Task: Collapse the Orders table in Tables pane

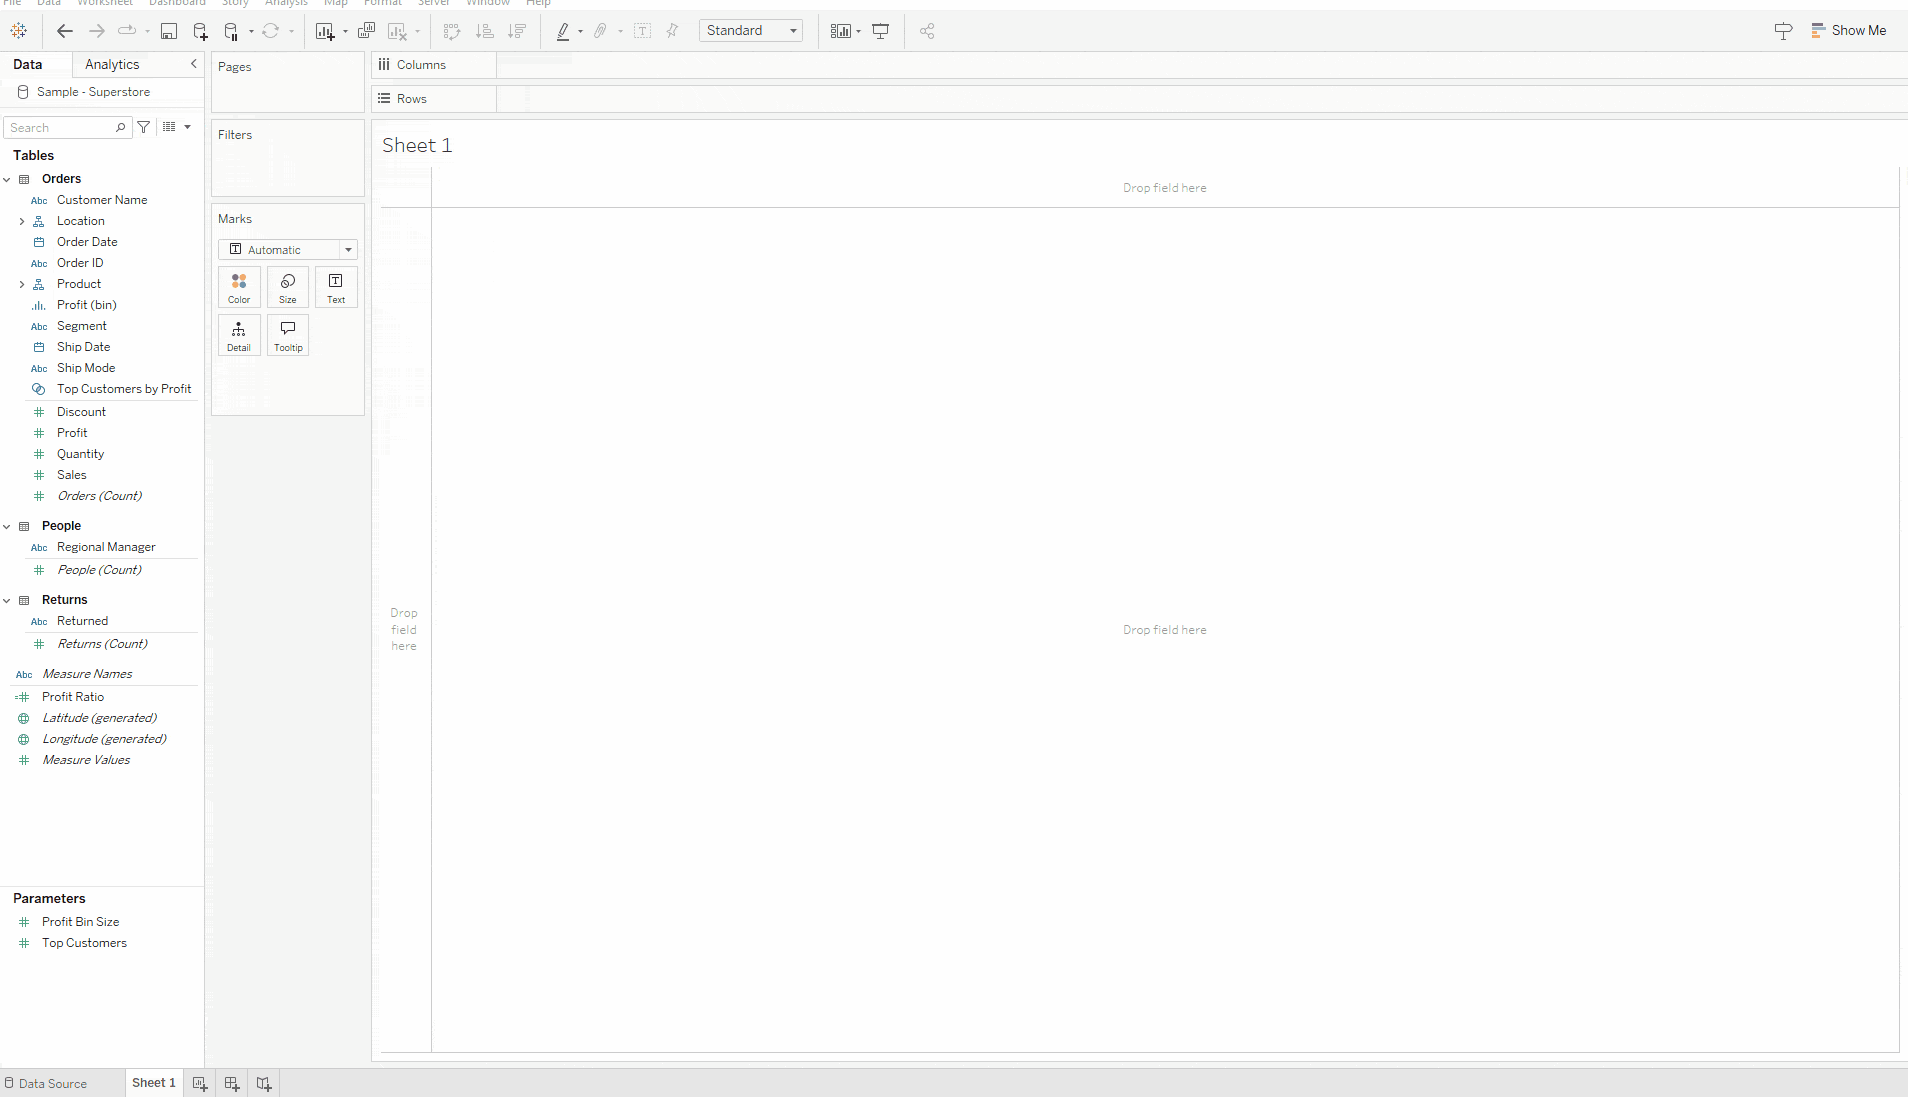Action: pyautogui.click(x=8, y=179)
